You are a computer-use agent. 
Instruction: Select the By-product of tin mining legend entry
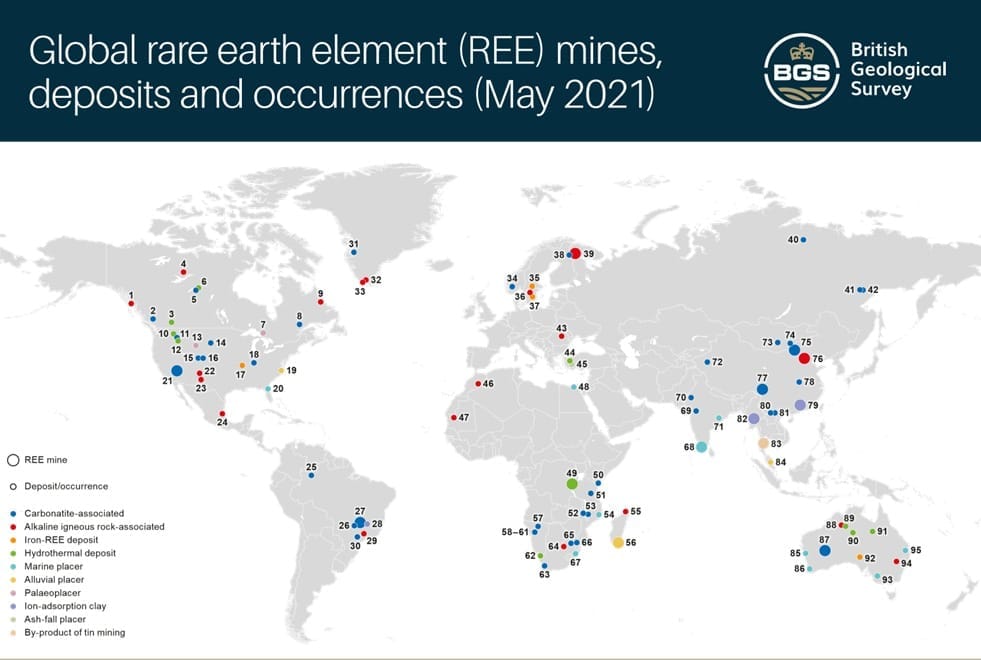[x=68, y=632]
